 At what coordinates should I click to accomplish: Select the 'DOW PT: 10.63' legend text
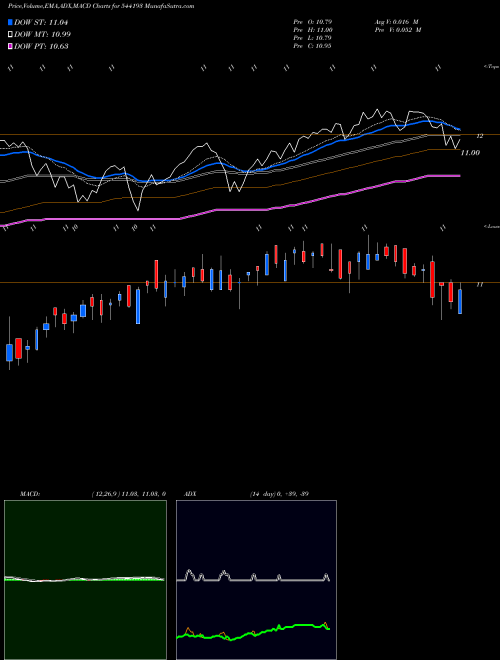click(41, 46)
